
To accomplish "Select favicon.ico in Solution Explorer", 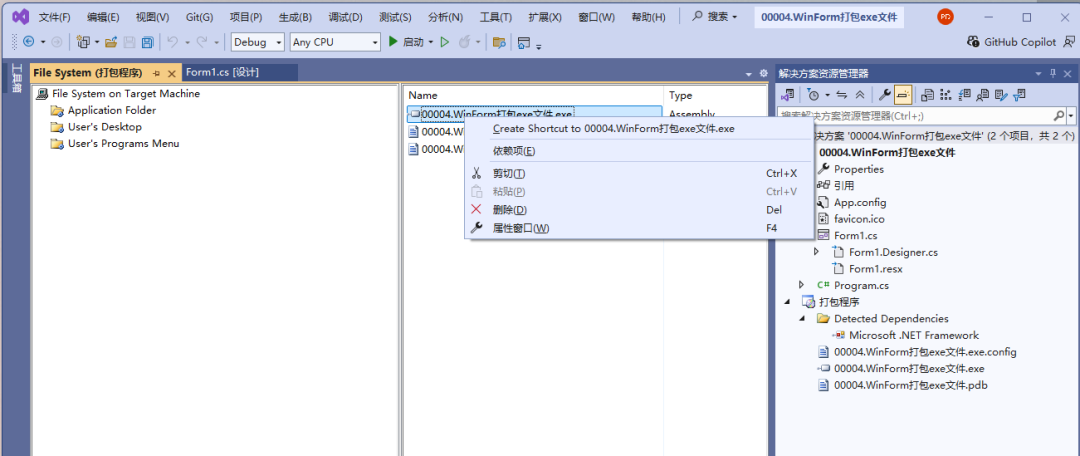I will coord(851,219).
